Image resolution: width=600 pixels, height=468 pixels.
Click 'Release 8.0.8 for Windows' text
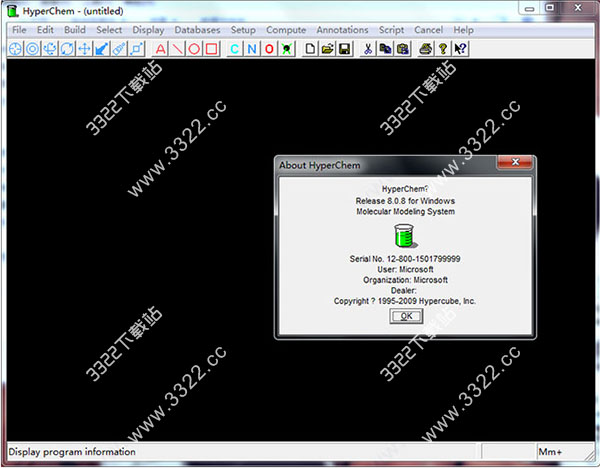point(405,201)
